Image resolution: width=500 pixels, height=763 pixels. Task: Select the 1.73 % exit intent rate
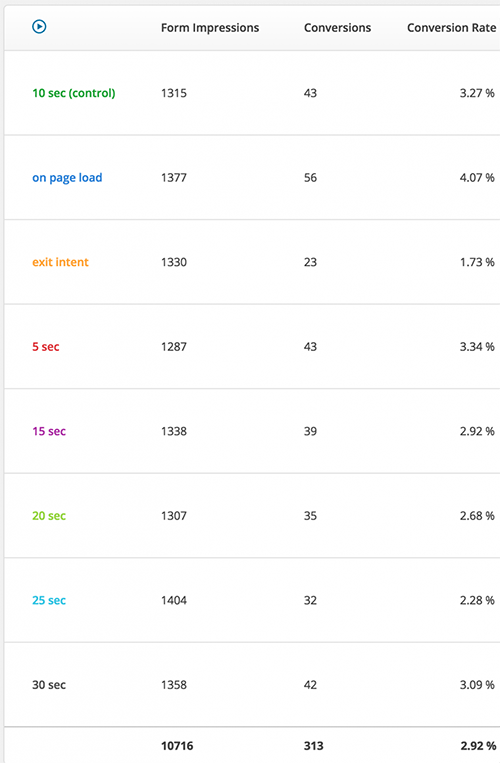point(477,262)
